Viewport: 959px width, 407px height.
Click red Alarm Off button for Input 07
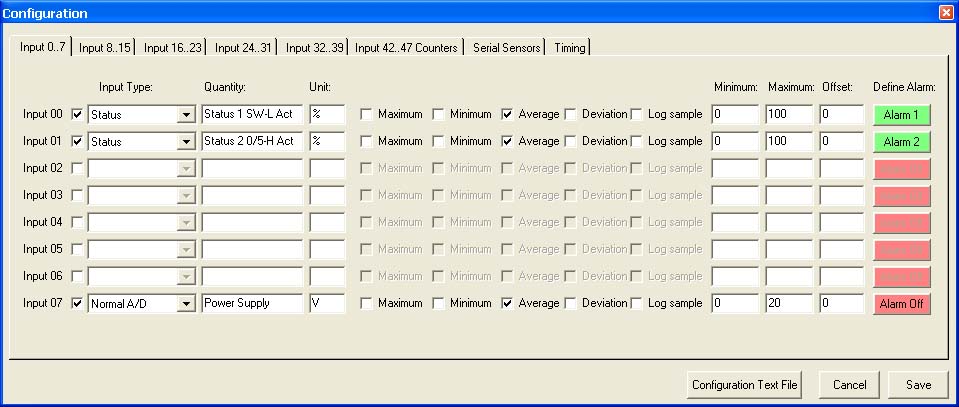pyautogui.click(x=901, y=303)
